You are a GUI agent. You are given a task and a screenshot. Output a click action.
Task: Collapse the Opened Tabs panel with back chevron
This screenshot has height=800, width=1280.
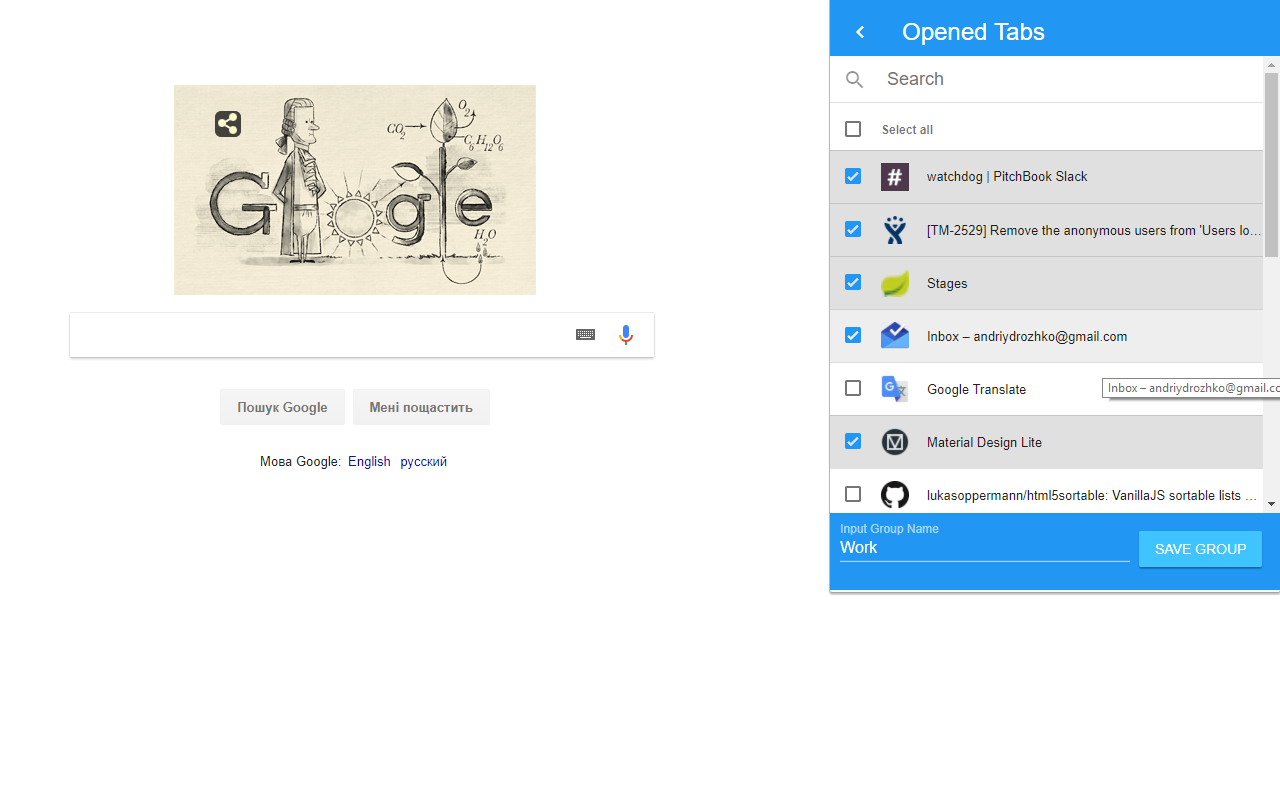click(x=859, y=31)
